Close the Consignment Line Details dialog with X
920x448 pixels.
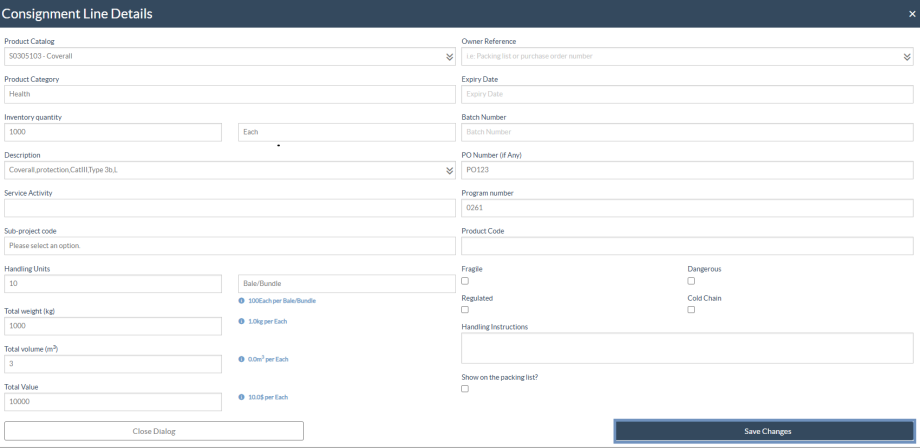click(x=912, y=14)
